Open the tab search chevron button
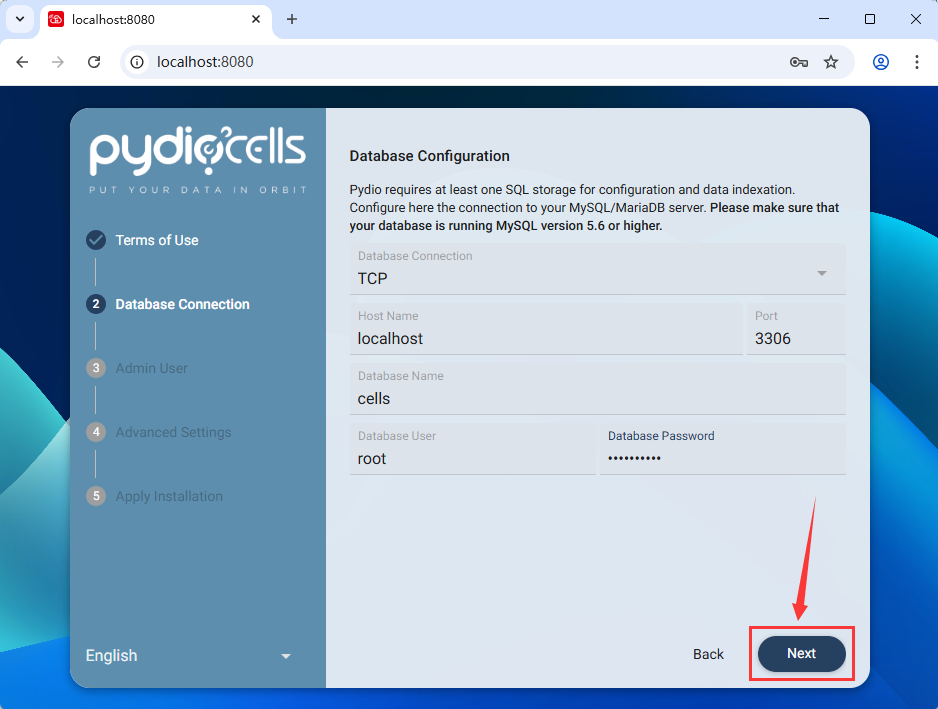This screenshot has height=709, width=938. pos(20,19)
